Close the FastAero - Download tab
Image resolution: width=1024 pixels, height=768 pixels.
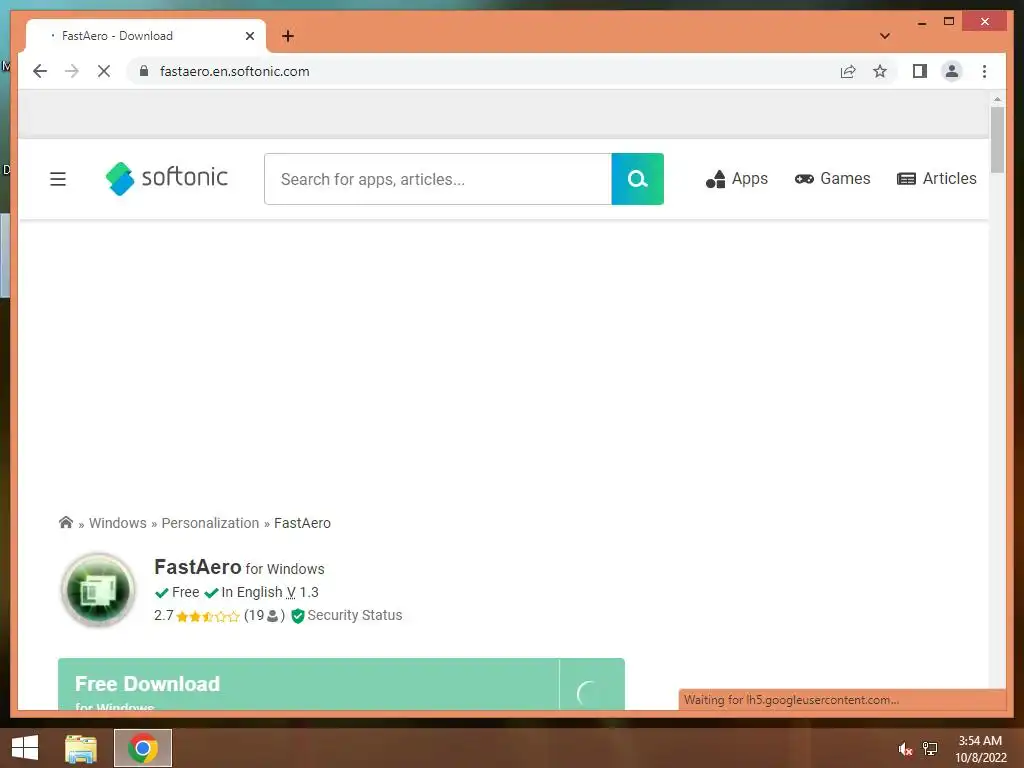[x=249, y=36]
